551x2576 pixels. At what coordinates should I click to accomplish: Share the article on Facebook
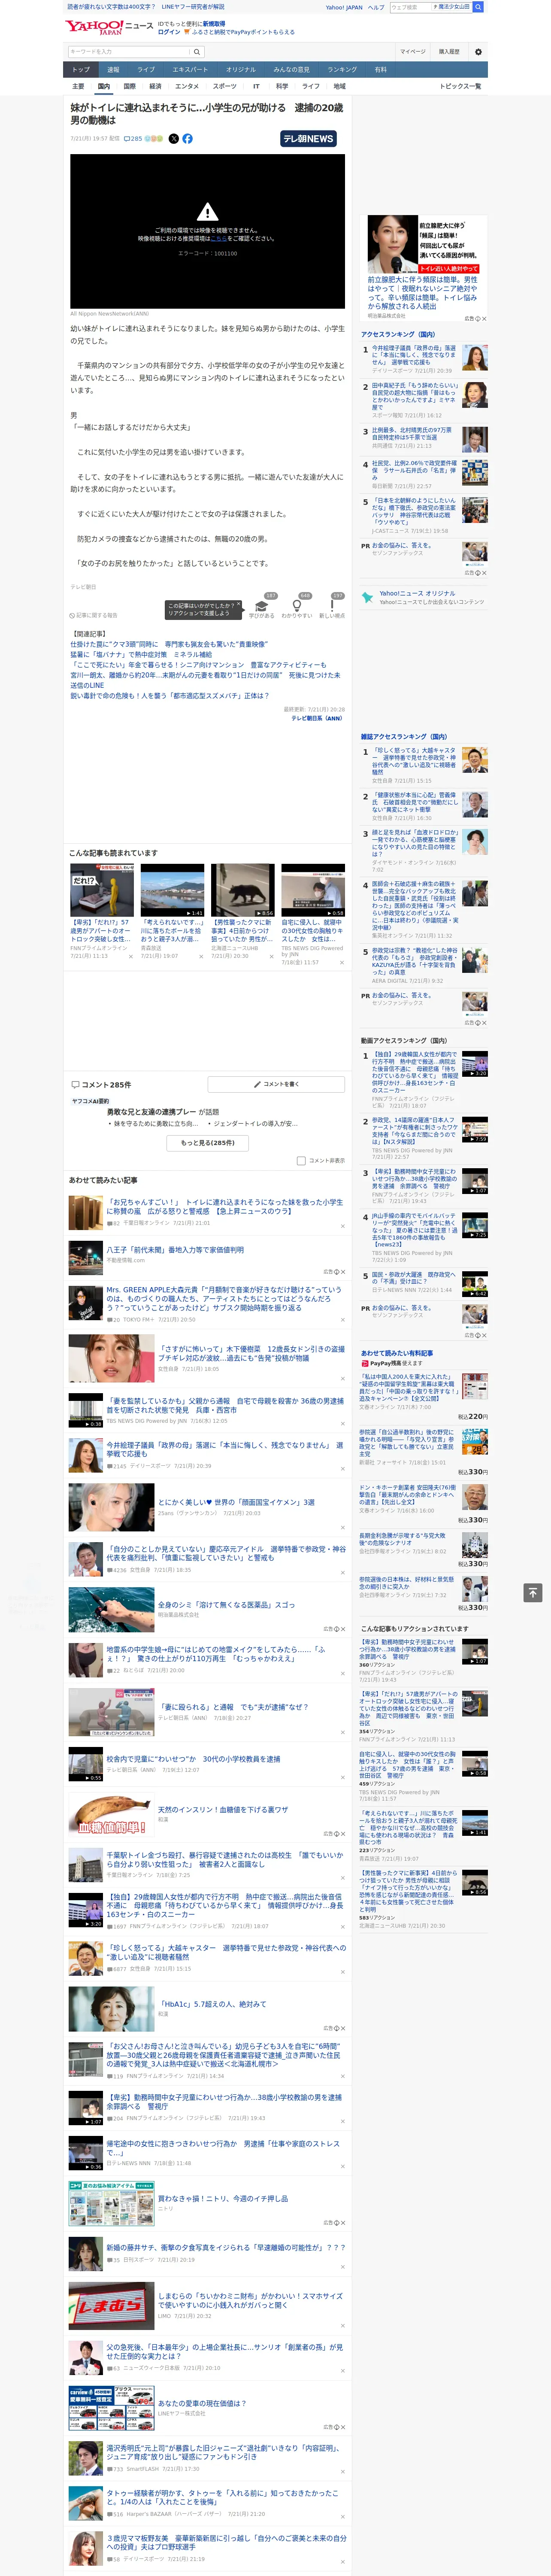pos(187,139)
